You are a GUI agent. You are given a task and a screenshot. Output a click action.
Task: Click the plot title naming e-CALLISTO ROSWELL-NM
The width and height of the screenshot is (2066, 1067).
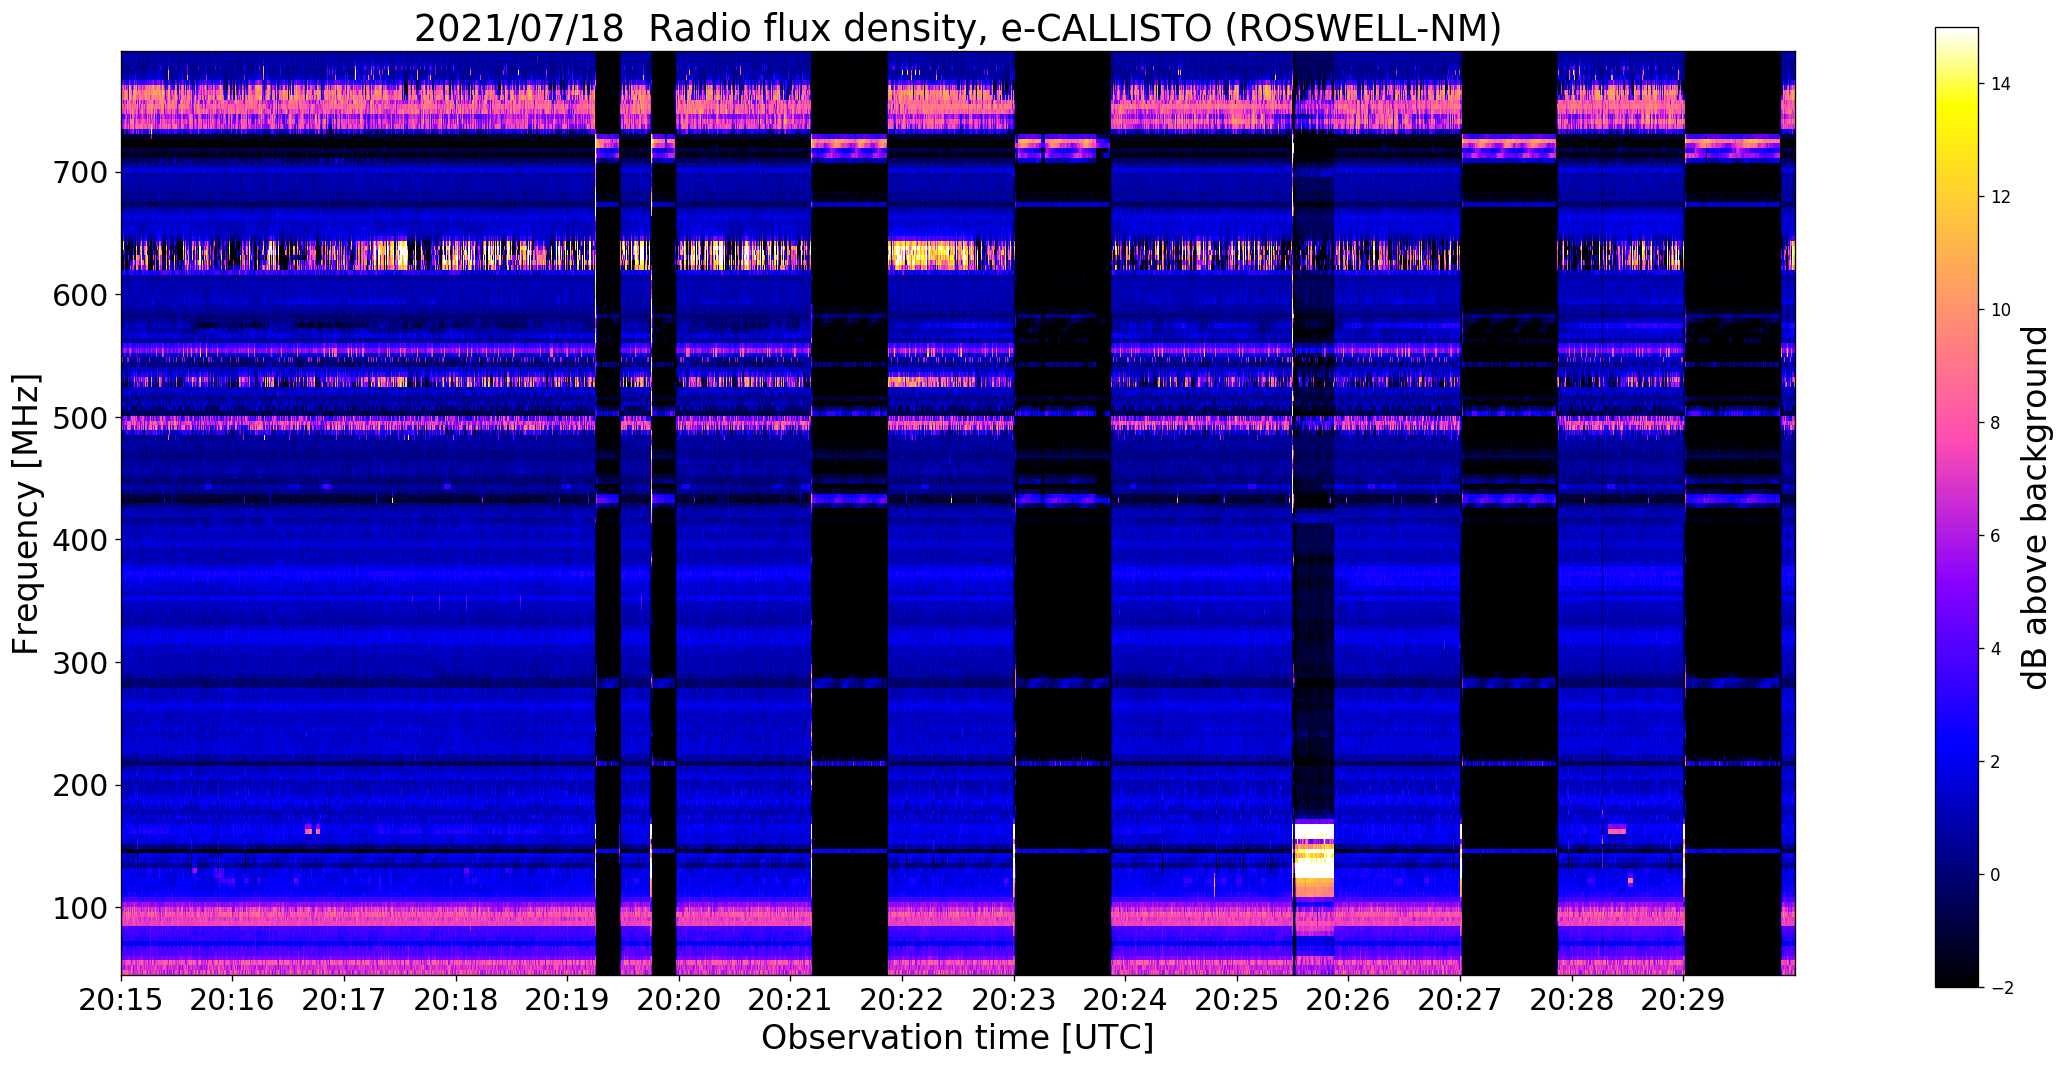click(x=958, y=28)
